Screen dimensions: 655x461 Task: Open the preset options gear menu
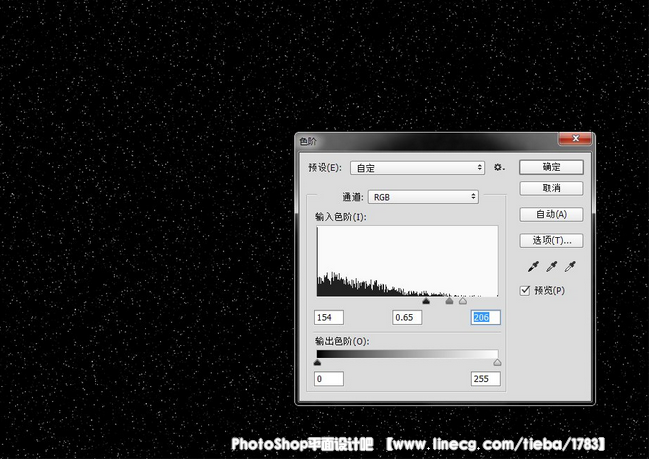[498, 168]
